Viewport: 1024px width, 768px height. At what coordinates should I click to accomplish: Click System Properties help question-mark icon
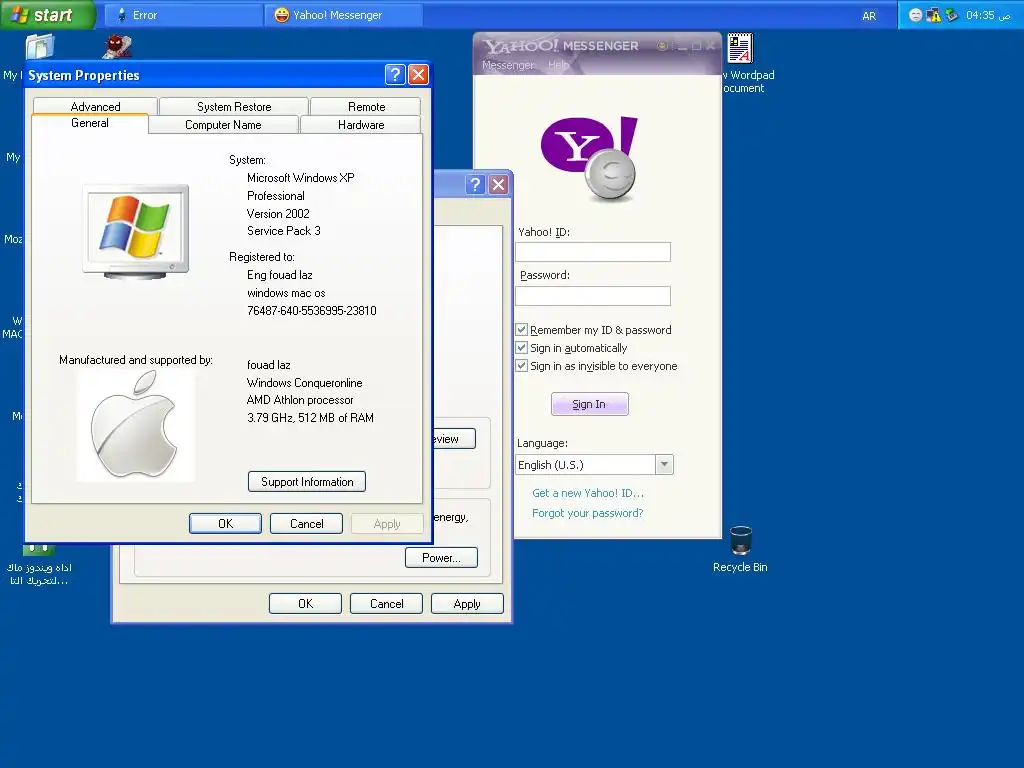coord(394,75)
